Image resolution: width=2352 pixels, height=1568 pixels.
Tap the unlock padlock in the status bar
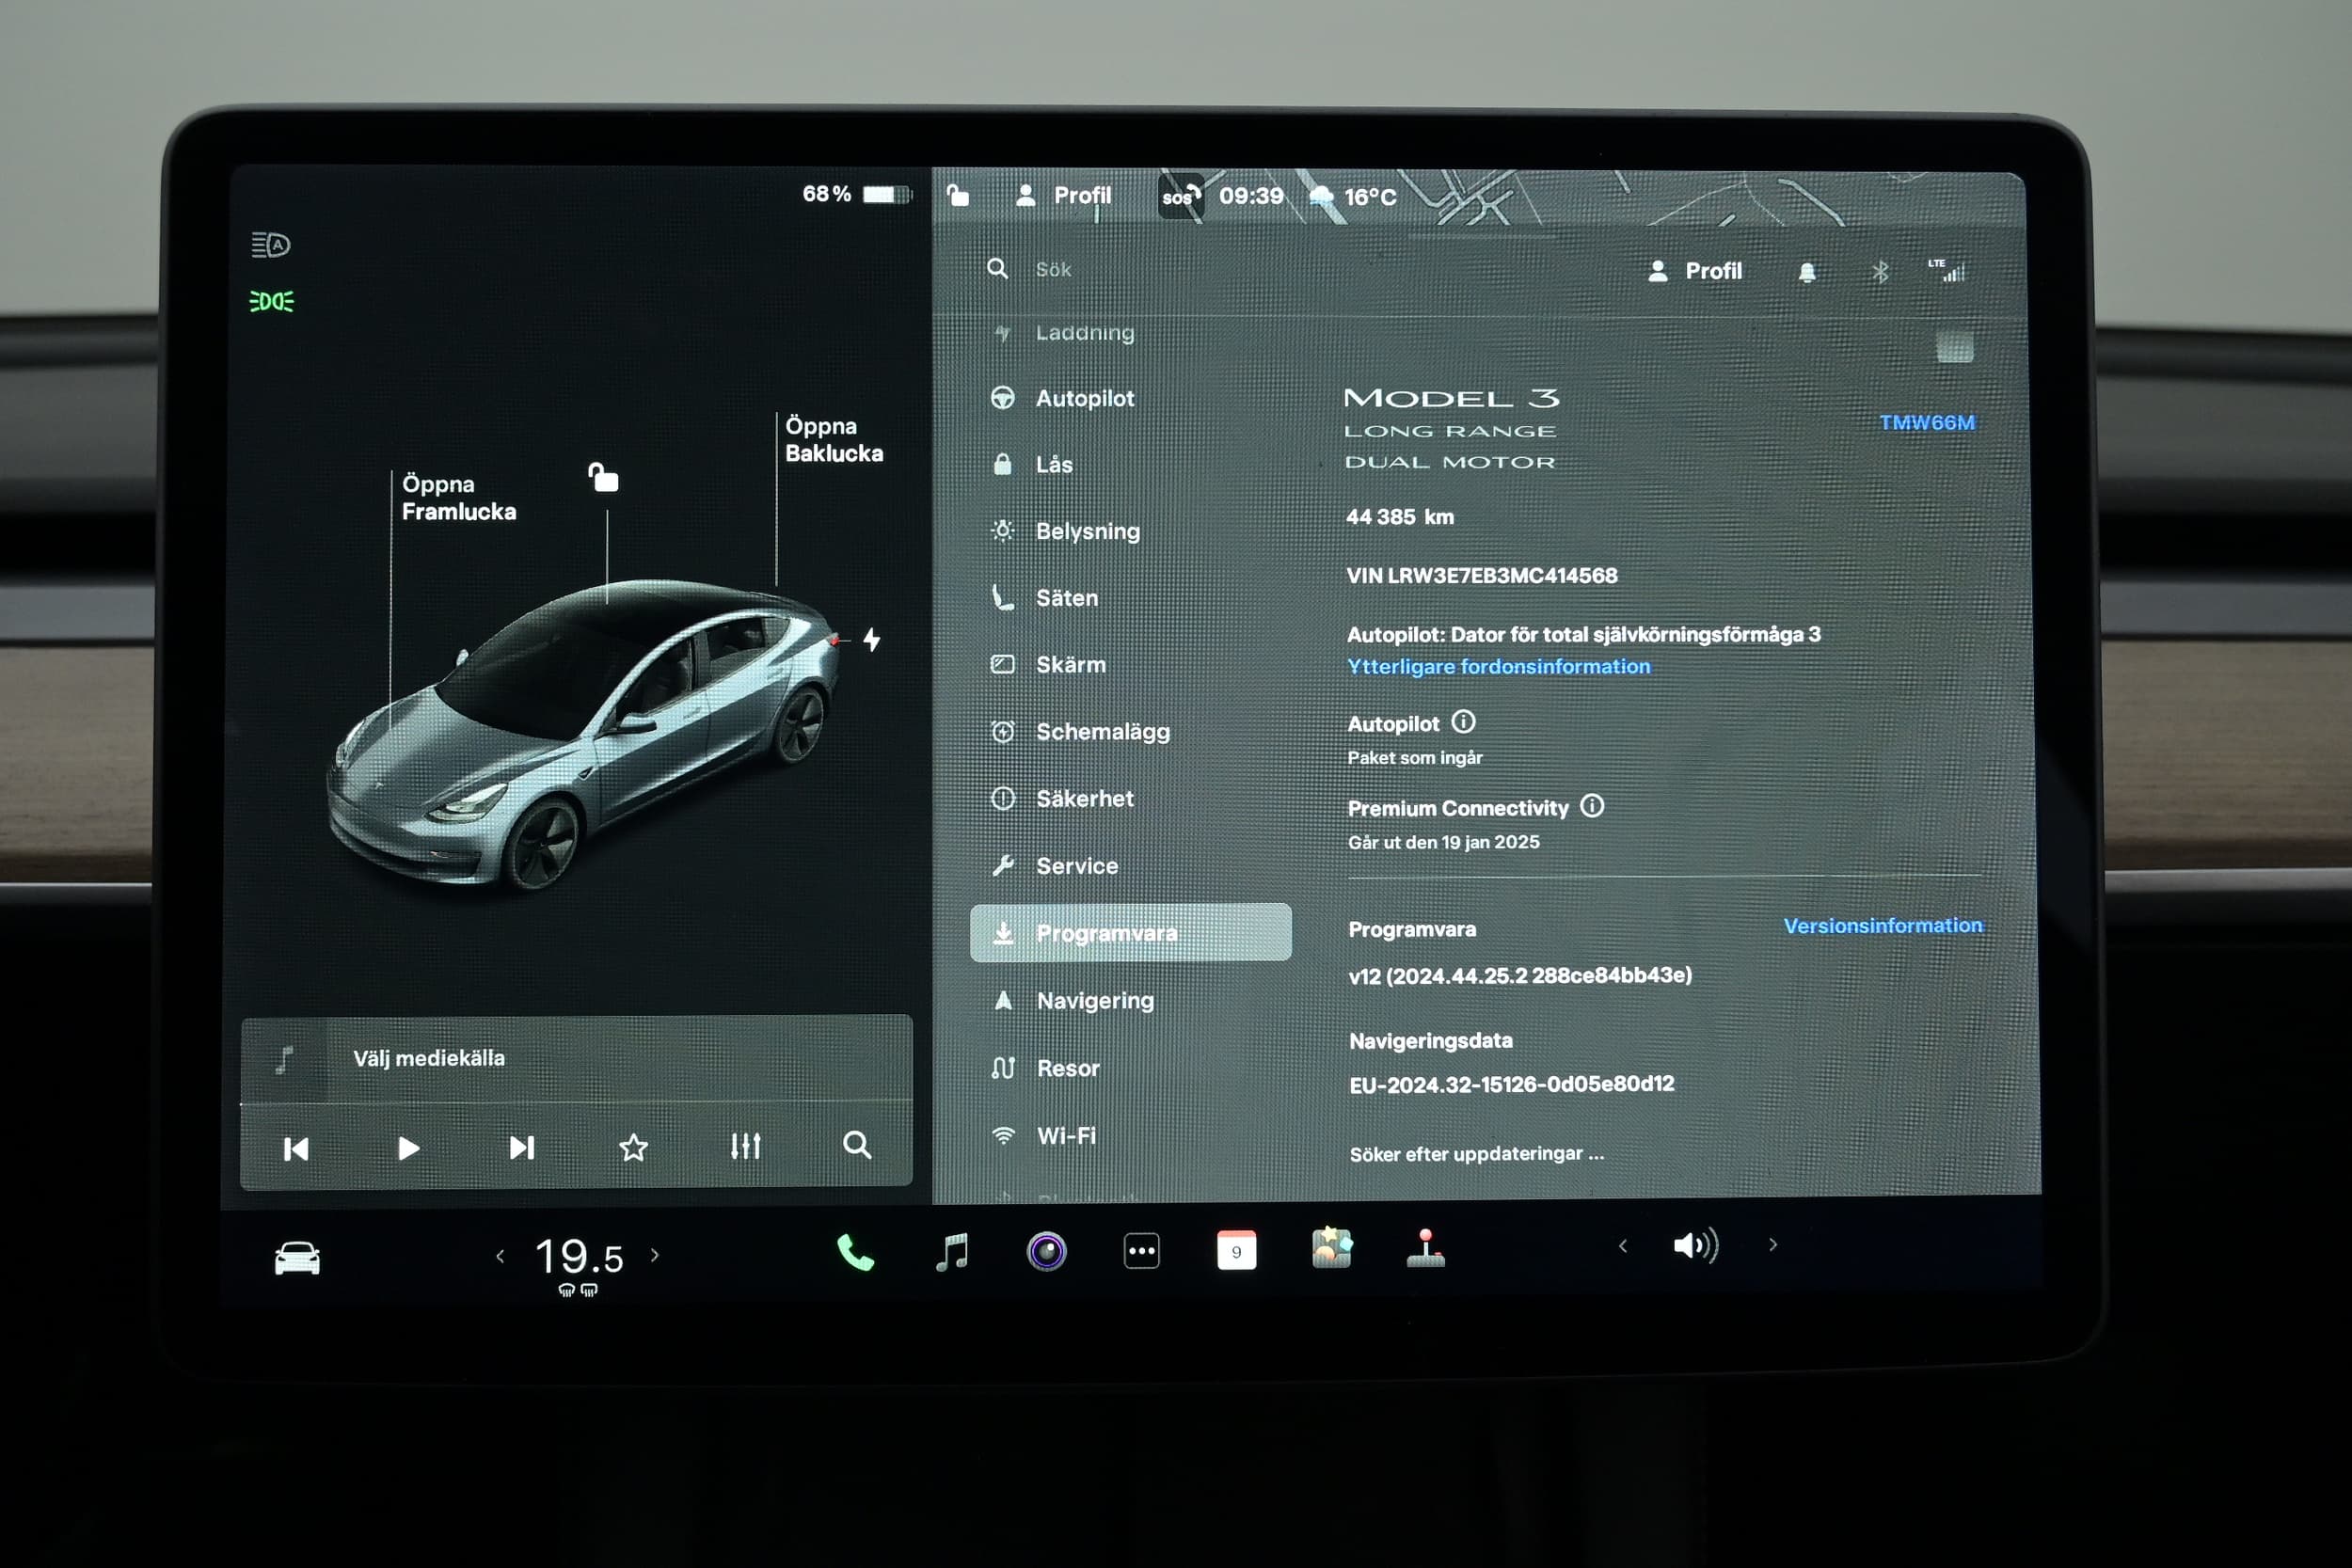pyautogui.click(x=957, y=194)
